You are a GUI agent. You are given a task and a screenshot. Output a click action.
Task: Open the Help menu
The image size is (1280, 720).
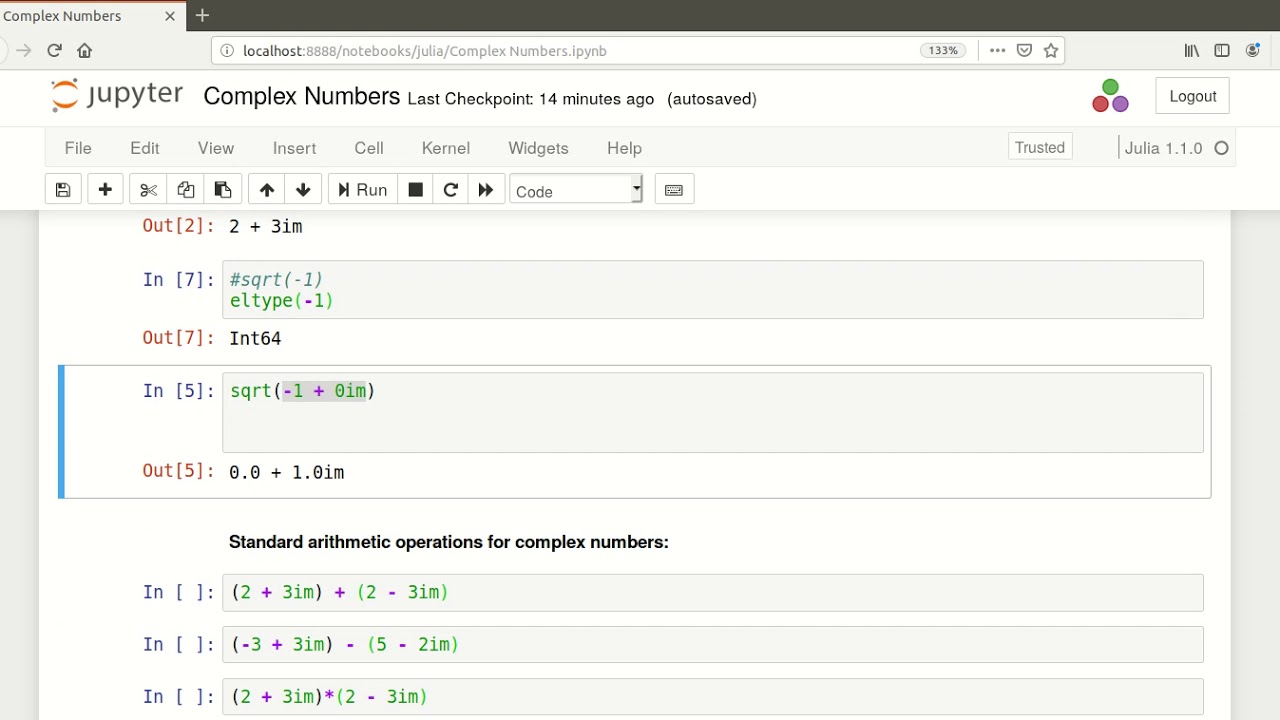pos(624,148)
